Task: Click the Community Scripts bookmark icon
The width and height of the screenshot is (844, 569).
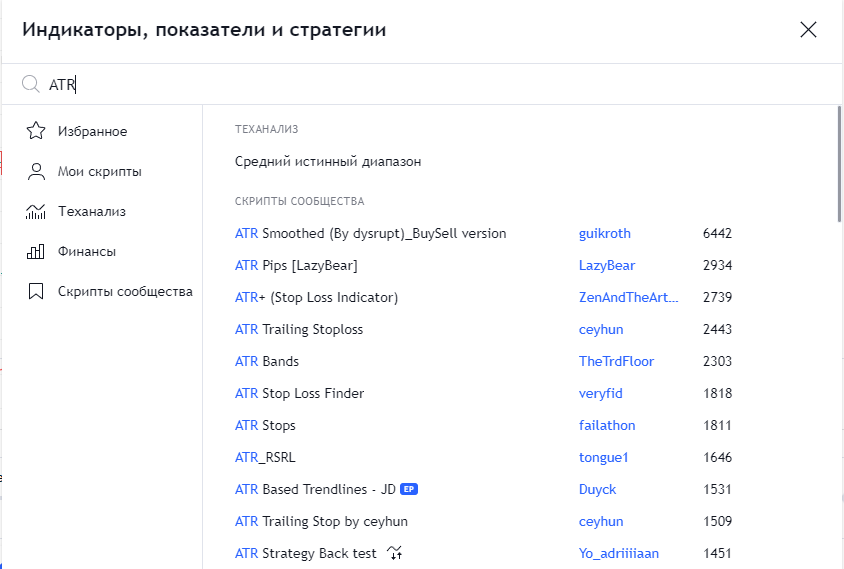Action: (36, 291)
